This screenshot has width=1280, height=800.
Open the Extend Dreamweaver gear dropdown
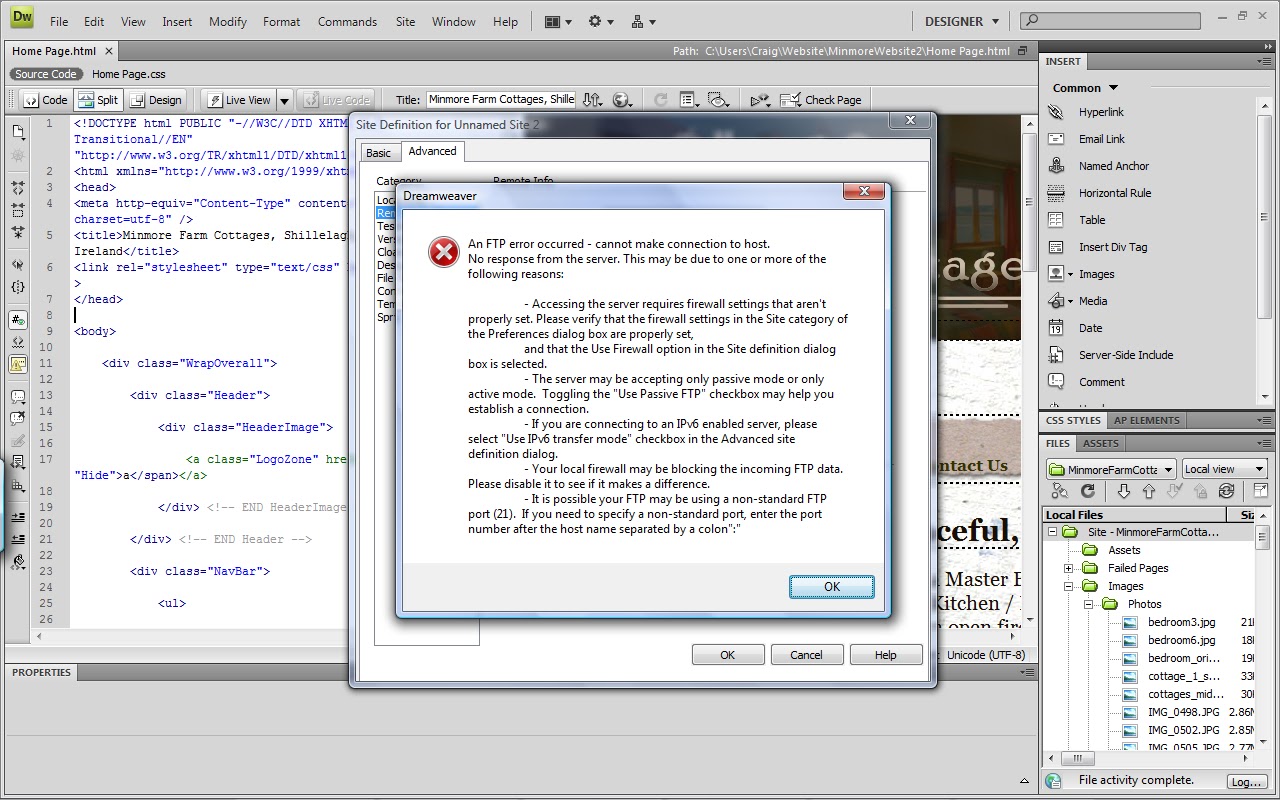(600, 21)
